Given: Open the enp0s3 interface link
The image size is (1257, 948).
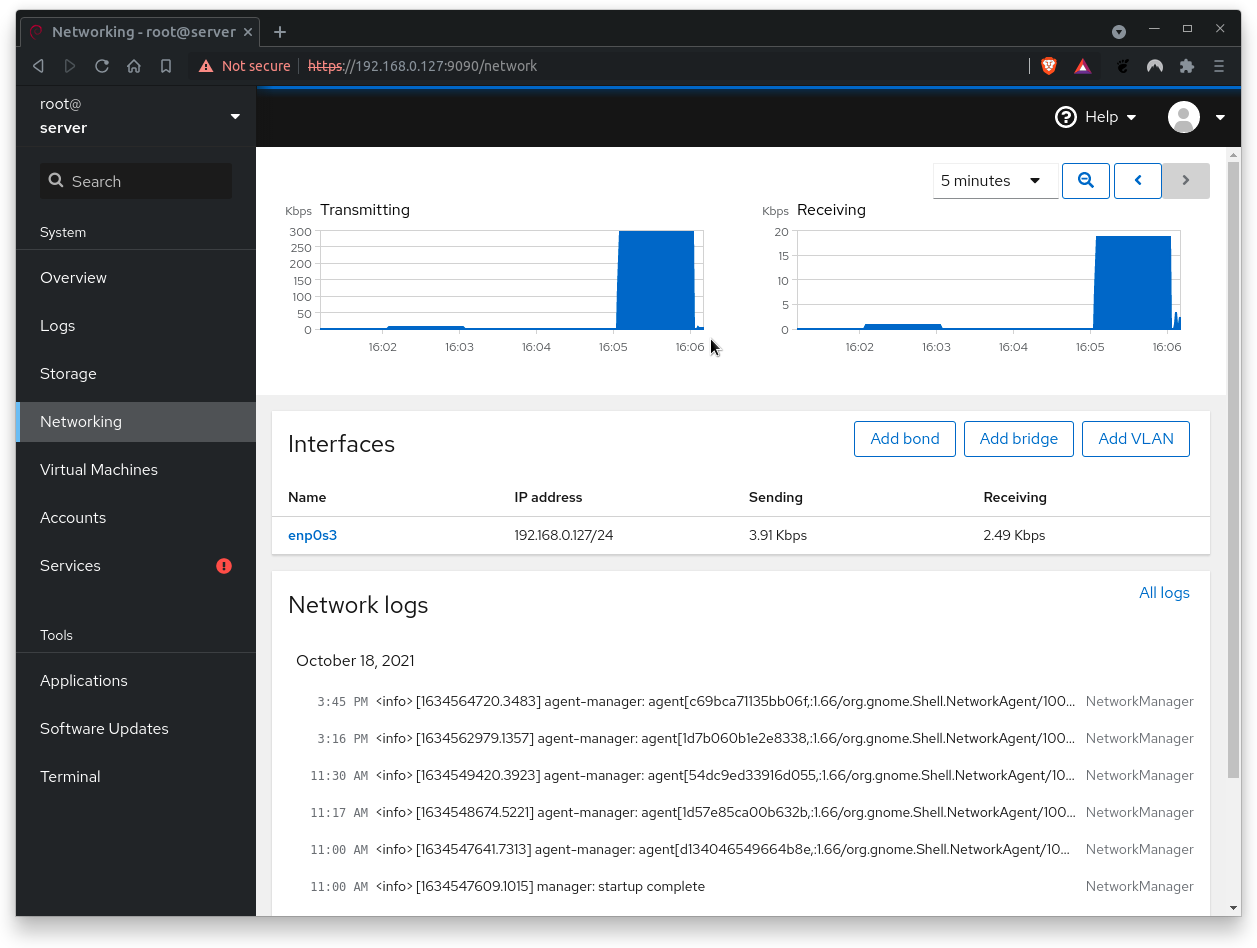Looking at the screenshot, I should (312, 535).
